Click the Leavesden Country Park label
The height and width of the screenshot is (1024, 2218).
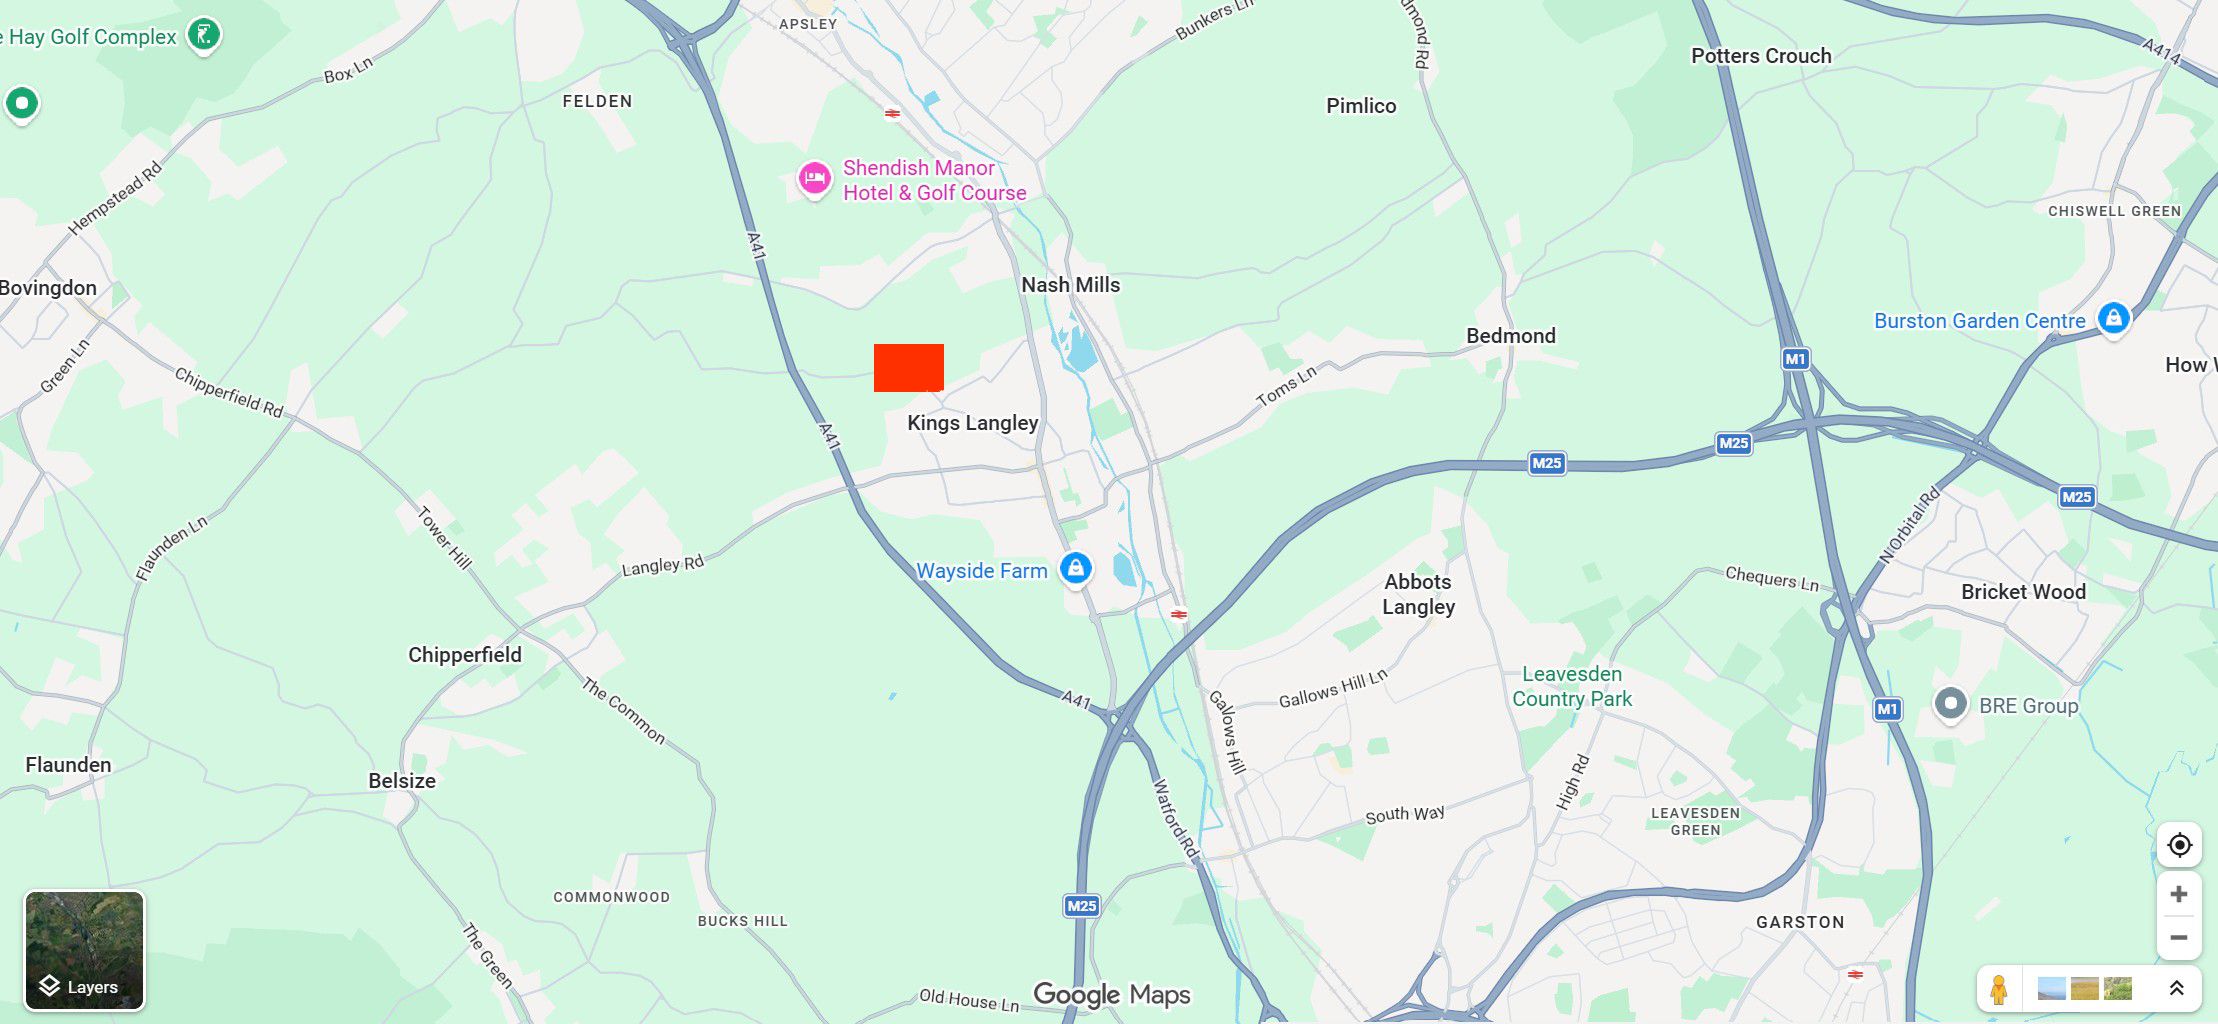(x=1572, y=686)
